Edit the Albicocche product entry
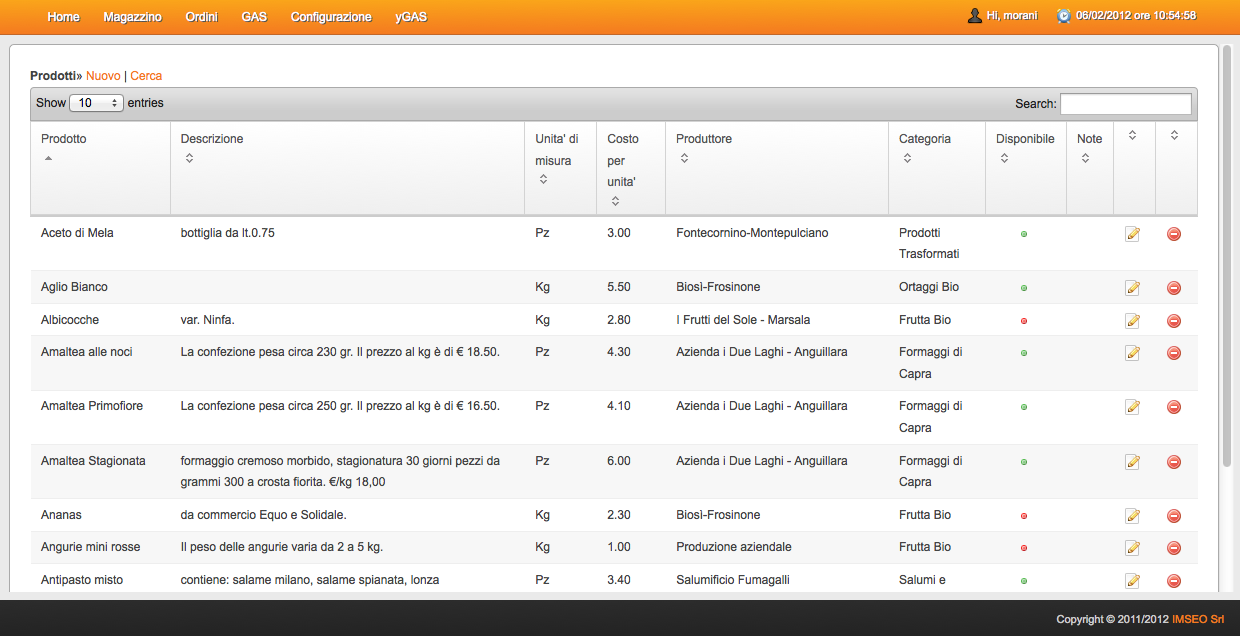Viewport: 1240px width, 636px height. pyautogui.click(x=1132, y=321)
